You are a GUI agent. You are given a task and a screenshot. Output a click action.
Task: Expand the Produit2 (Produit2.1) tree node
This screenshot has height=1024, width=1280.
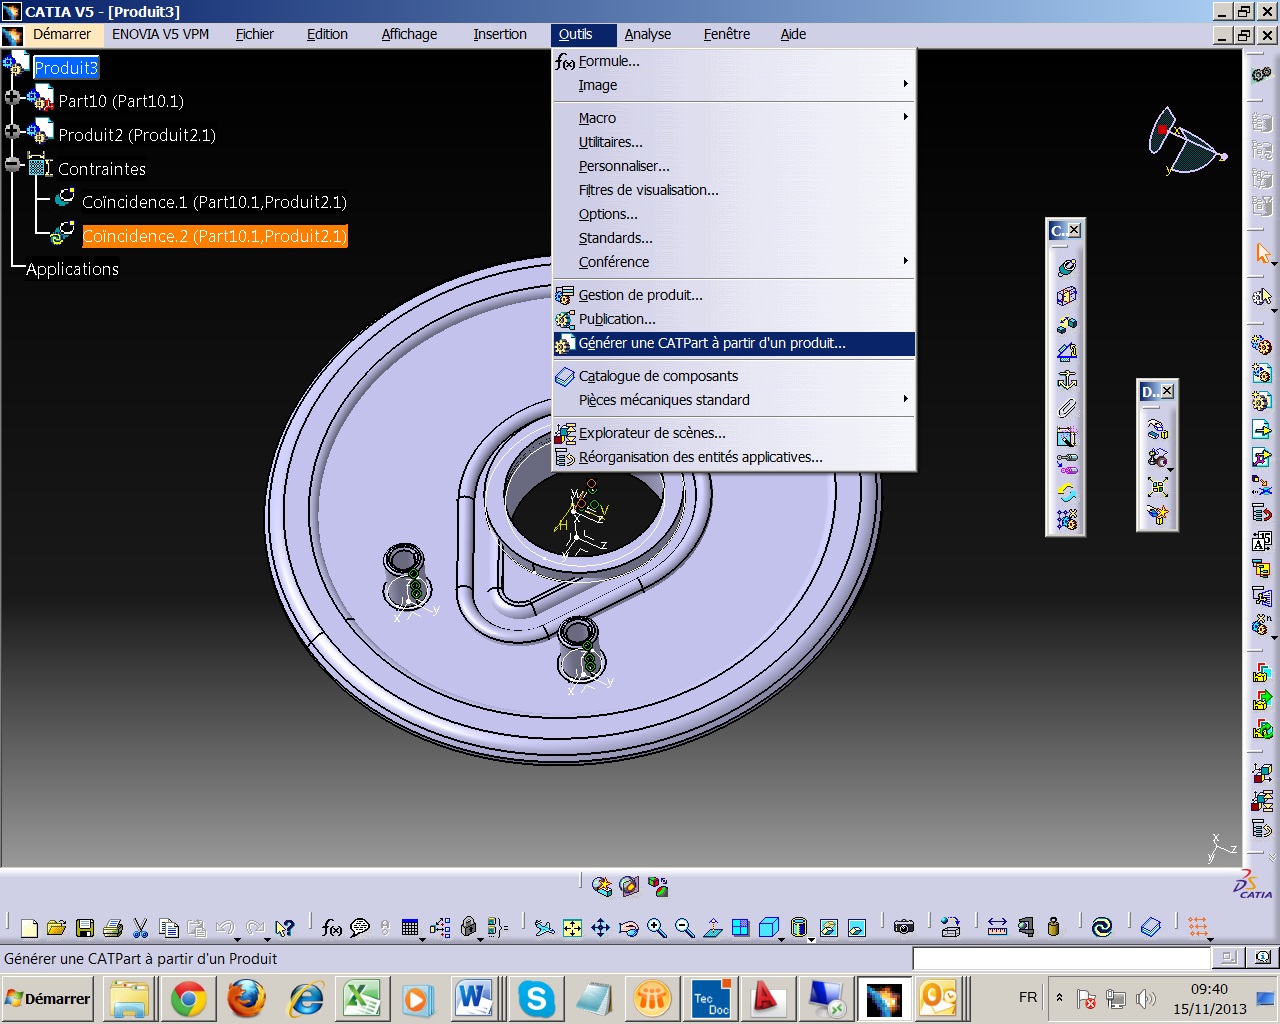coord(12,131)
